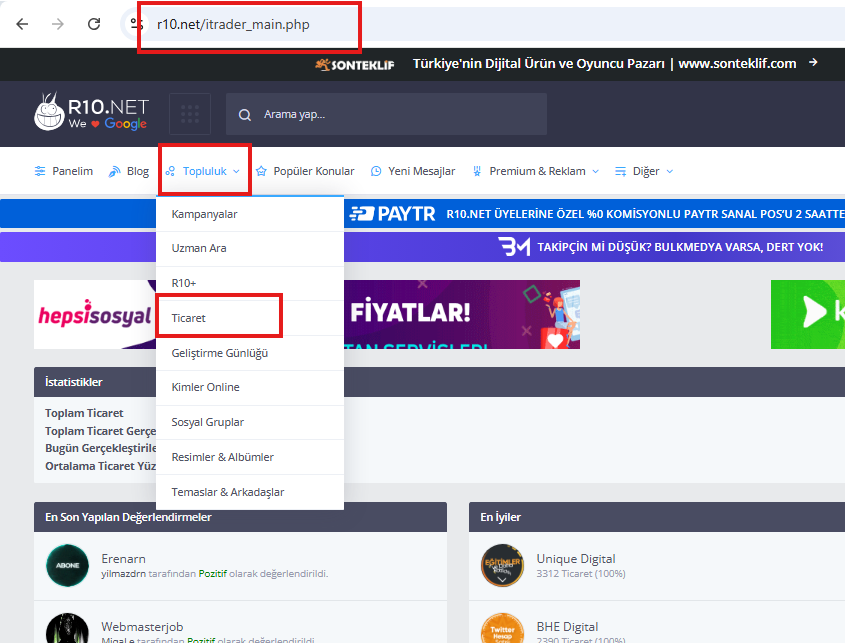Focus the 'Arama yap...' search field

(386, 114)
